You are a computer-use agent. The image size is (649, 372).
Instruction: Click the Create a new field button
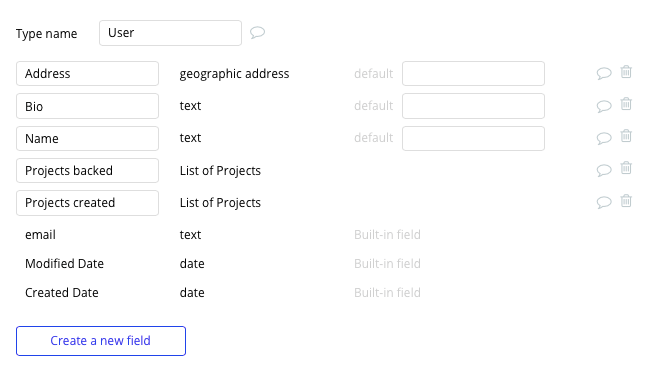(101, 341)
